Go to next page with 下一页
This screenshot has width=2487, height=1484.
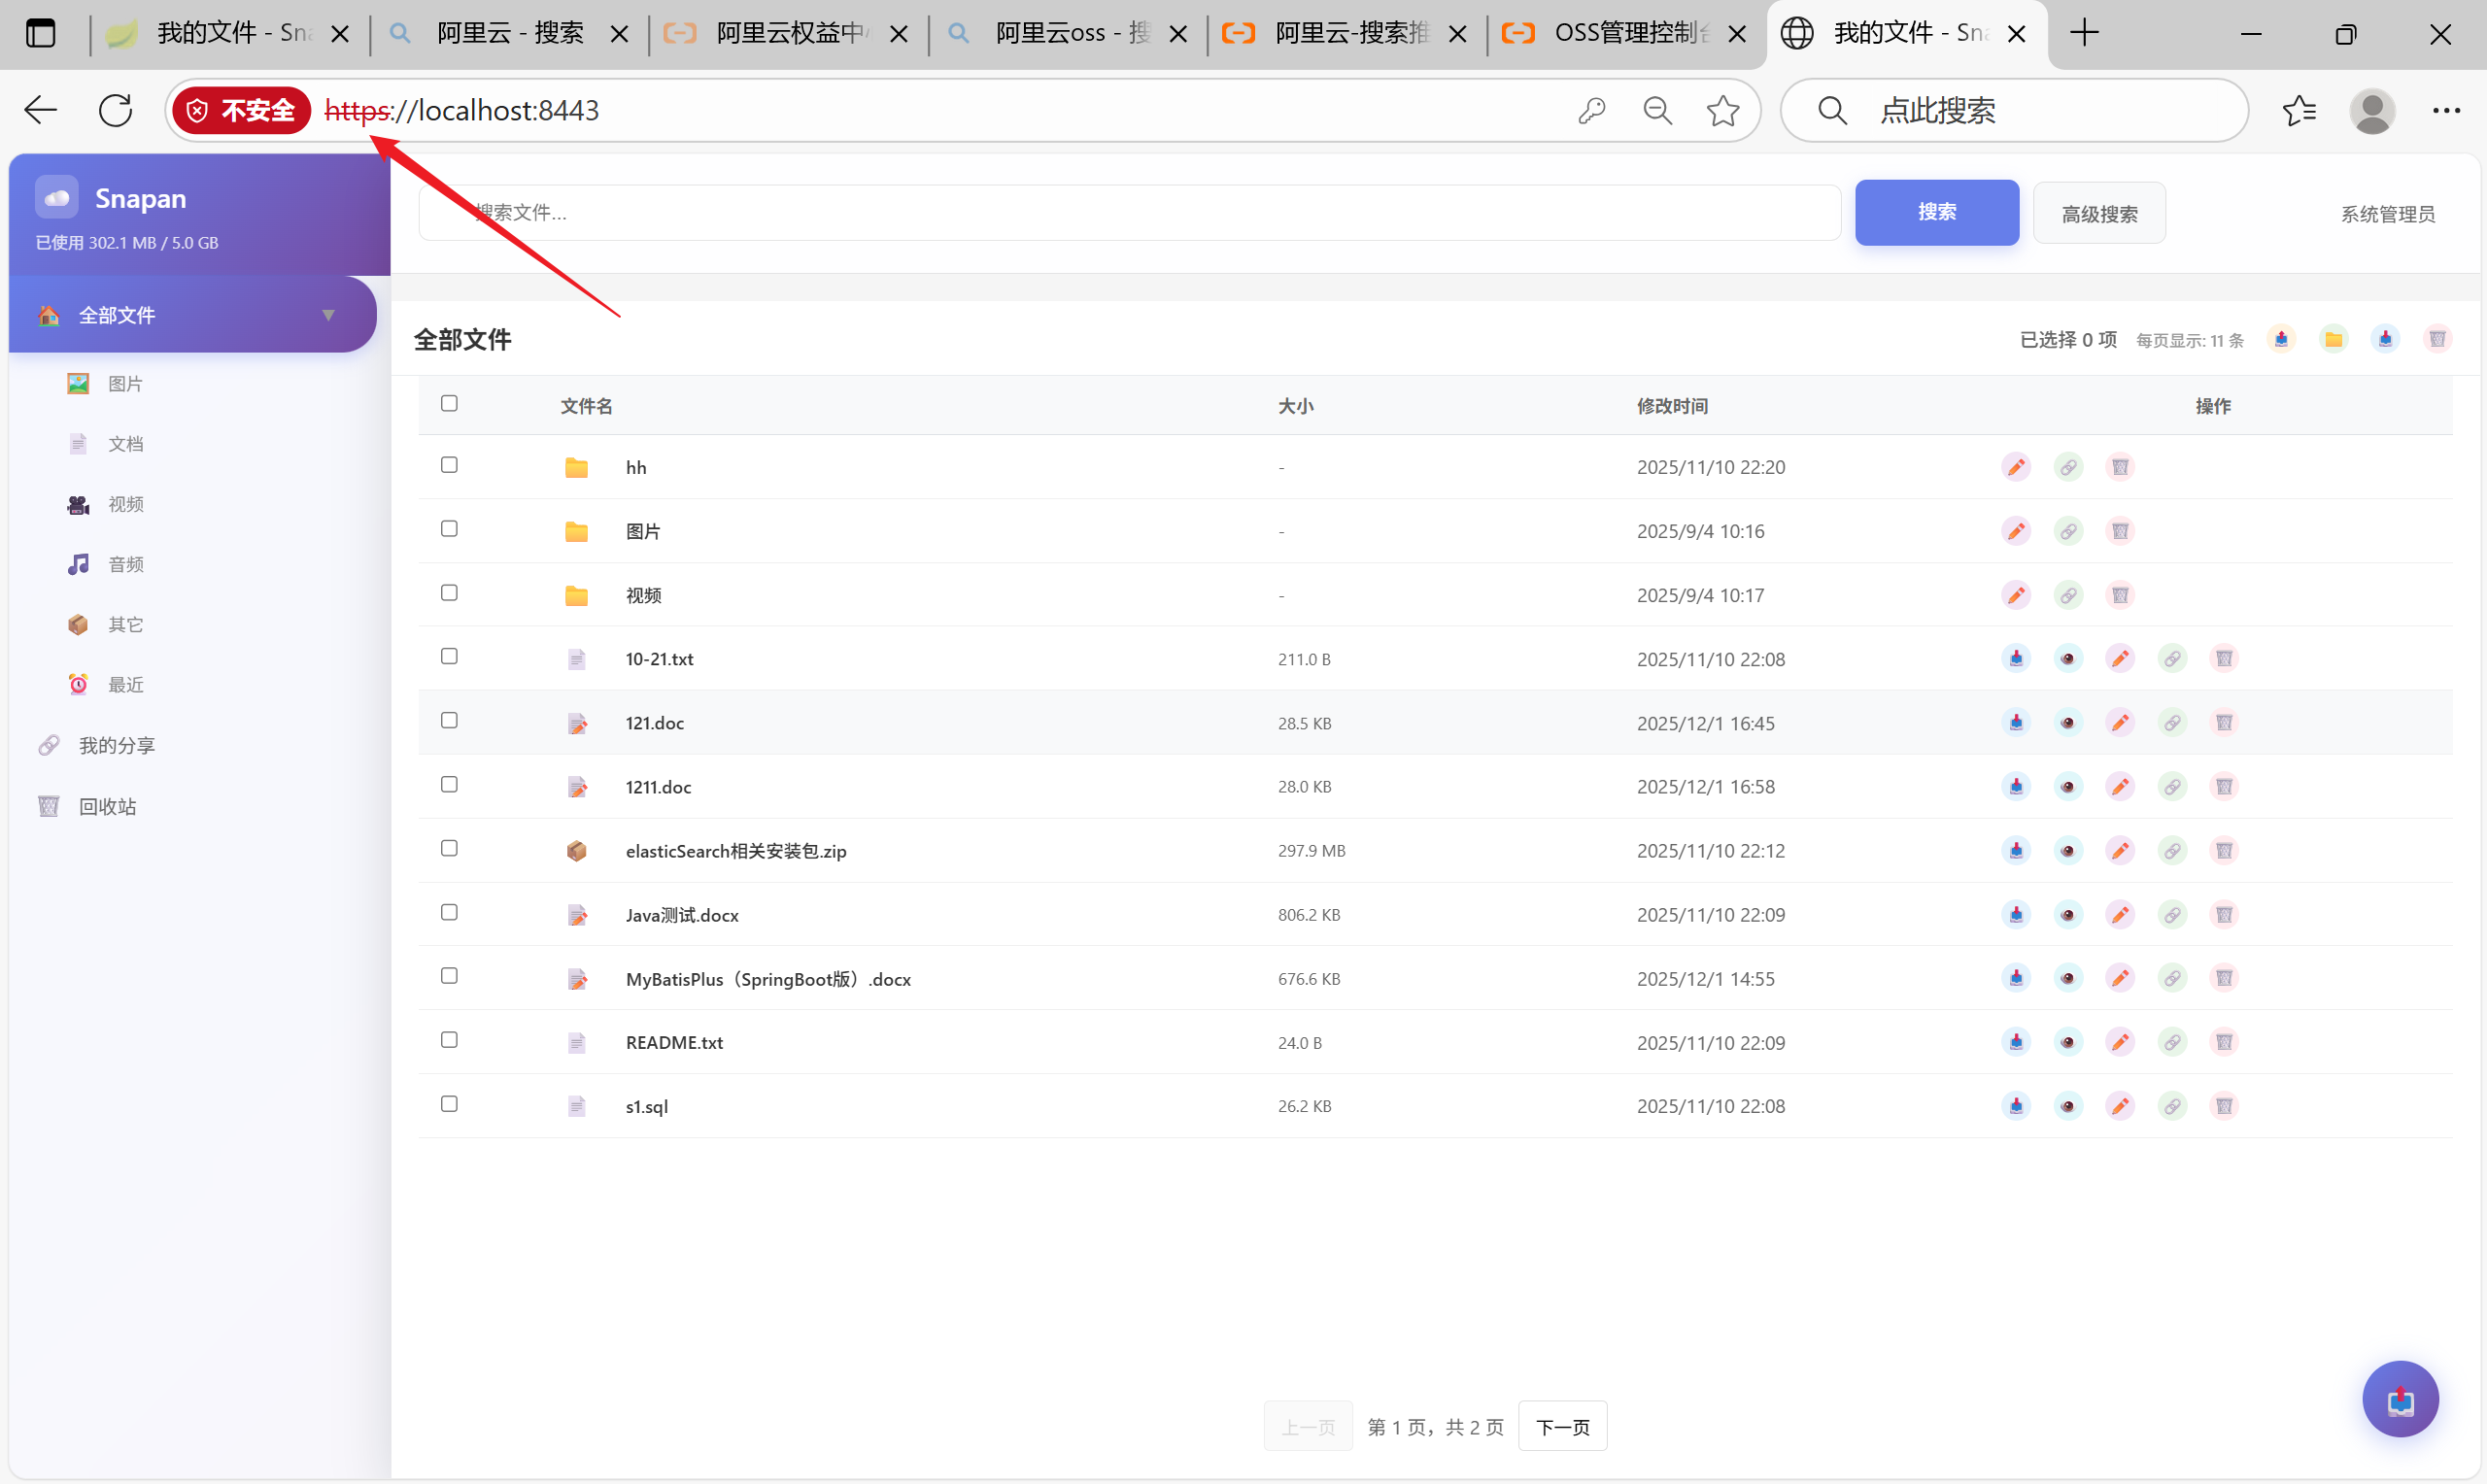[1562, 1427]
